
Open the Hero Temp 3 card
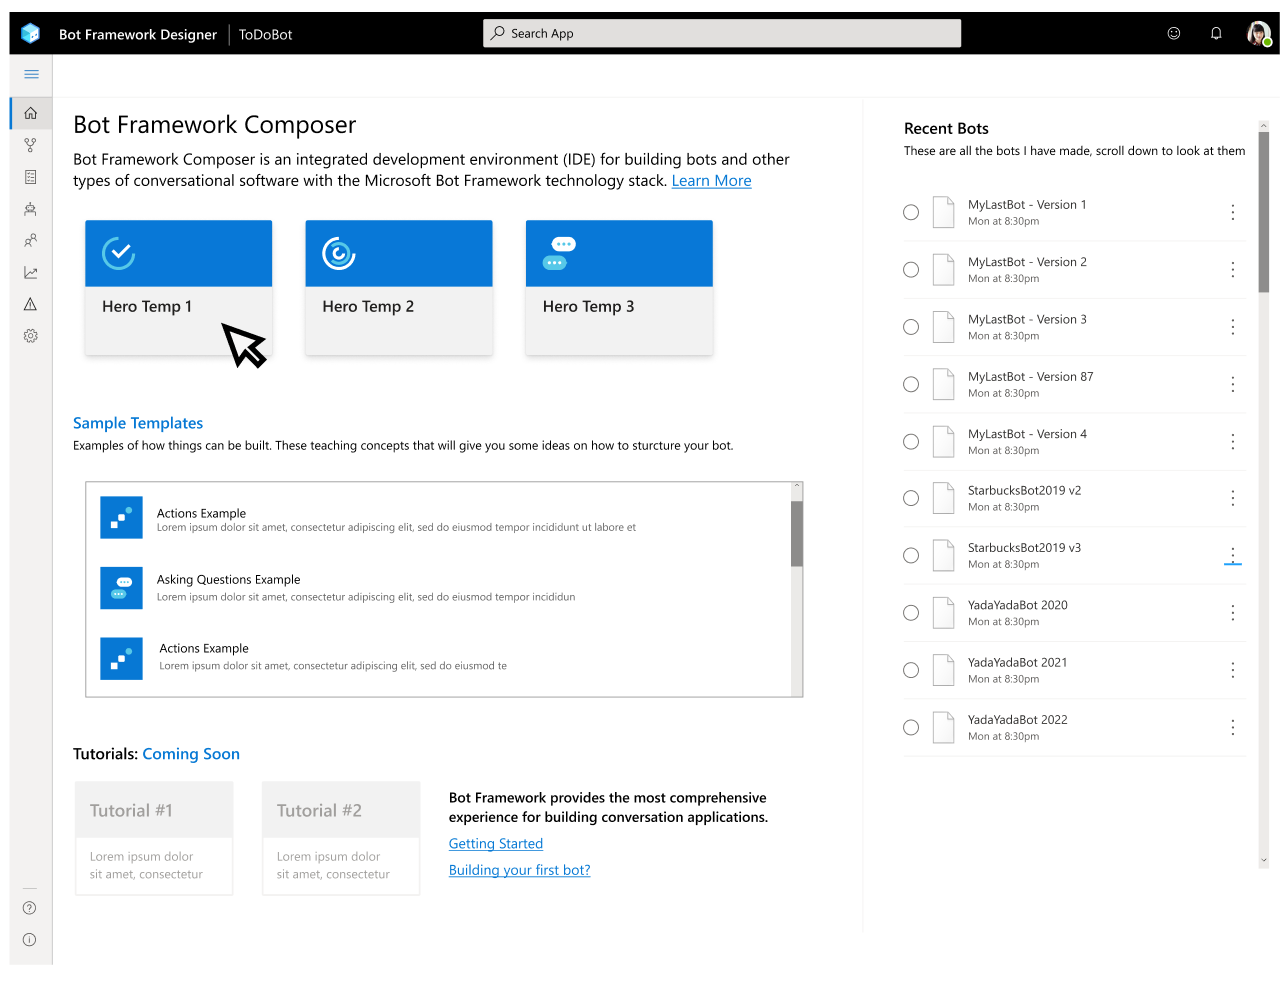[619, 288]
